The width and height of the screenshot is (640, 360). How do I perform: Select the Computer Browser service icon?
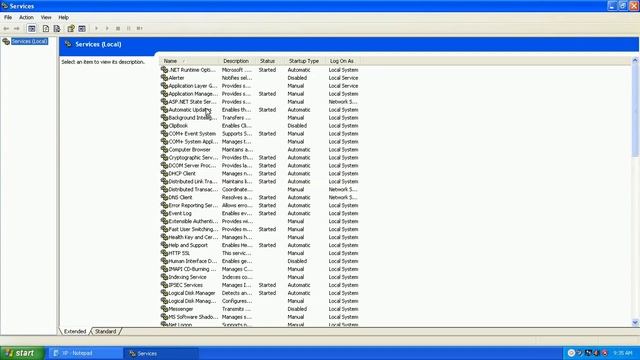coord(164,149)
